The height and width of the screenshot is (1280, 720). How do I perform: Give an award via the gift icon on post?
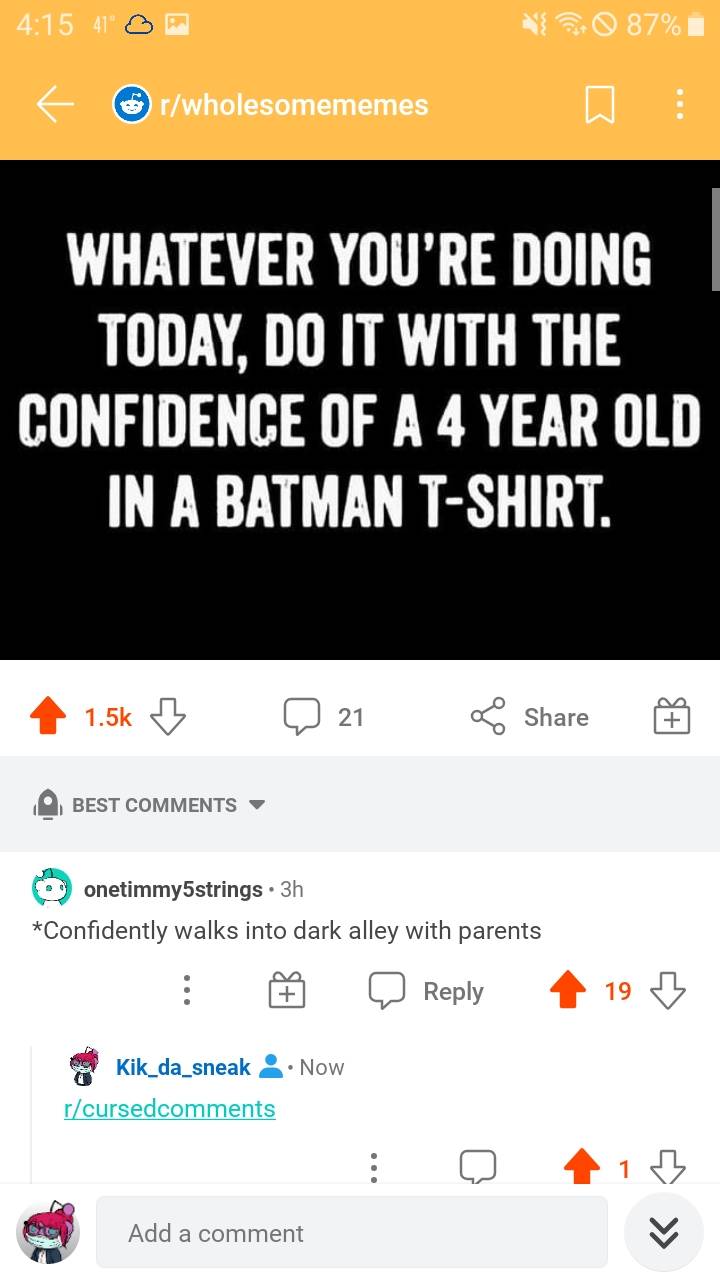click(x=671, y=716)
